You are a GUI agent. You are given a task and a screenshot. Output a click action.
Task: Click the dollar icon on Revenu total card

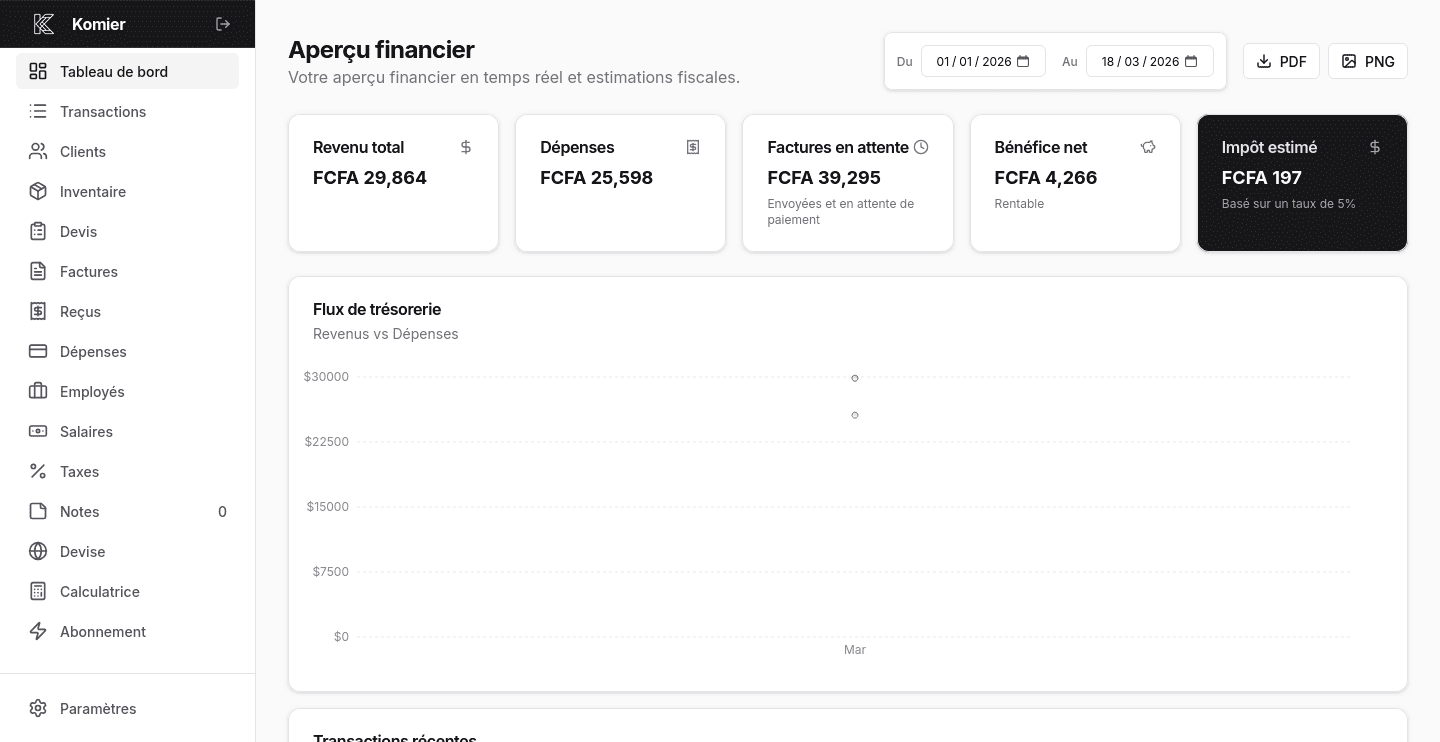click(x=466, y=147)
